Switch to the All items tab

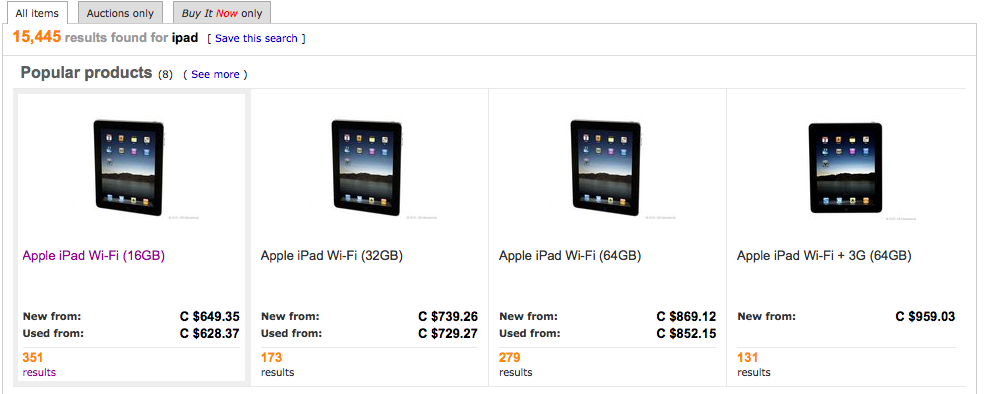pyautogui.click(x=36, y=13)
